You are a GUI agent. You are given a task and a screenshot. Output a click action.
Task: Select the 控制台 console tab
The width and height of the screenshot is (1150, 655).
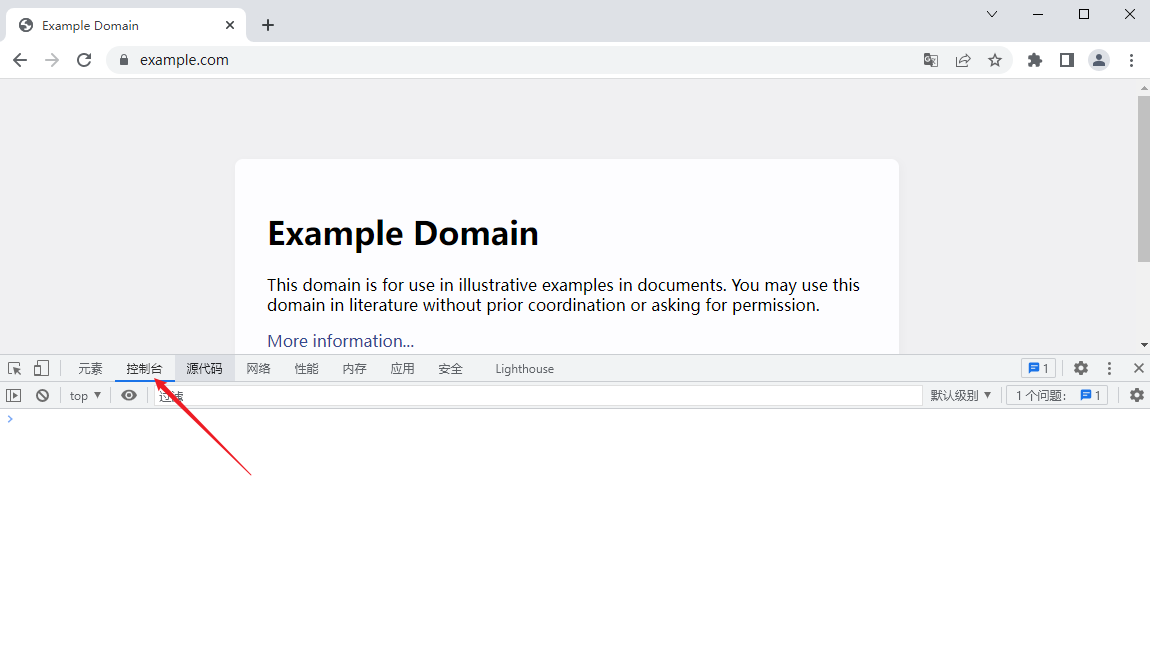click(x=144, y=369)
